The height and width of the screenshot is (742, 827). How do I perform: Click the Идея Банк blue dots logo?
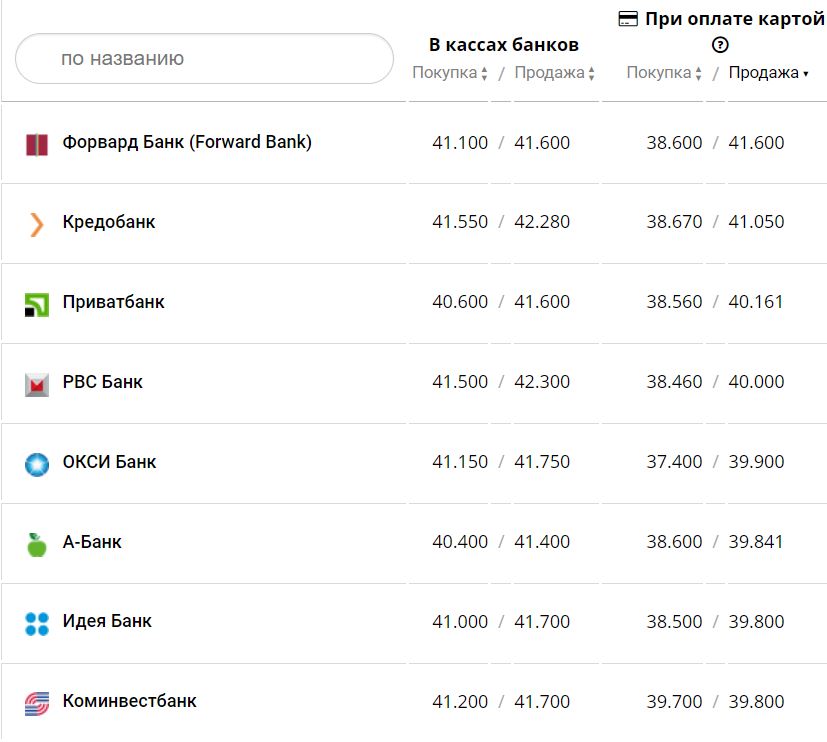click(37, 623)
